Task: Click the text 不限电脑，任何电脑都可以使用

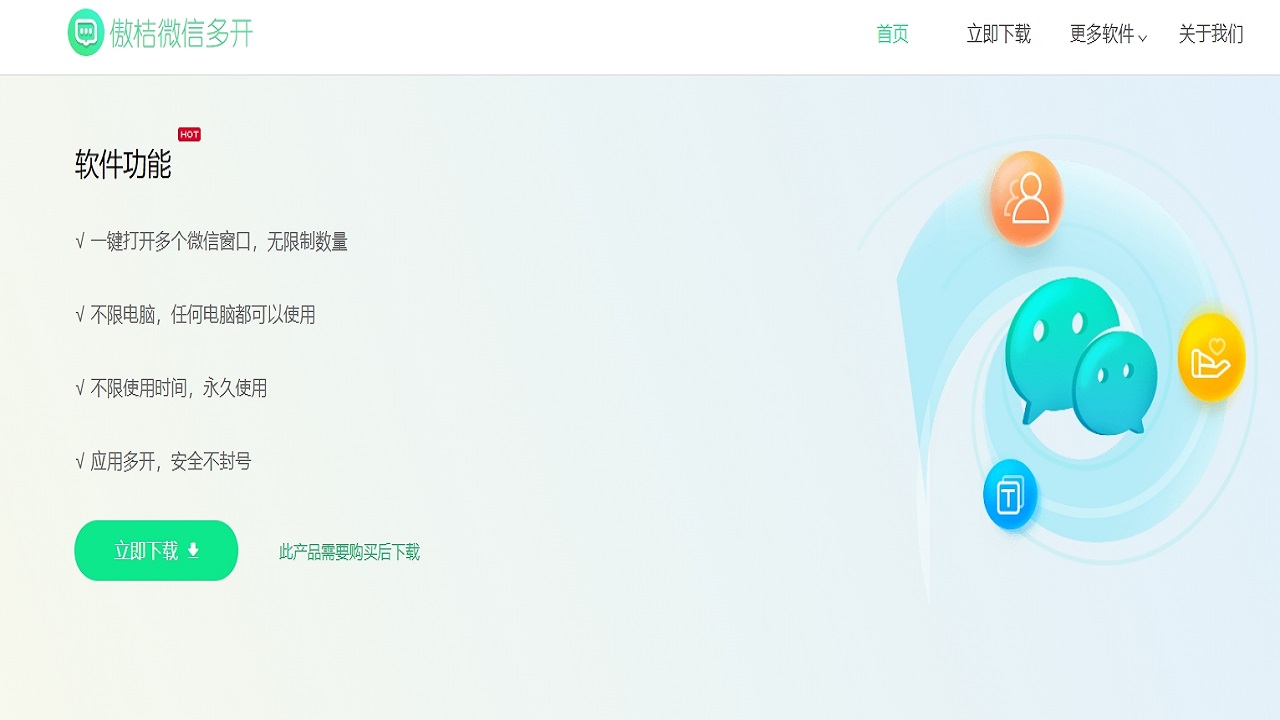Action: click(x=203, y=315)
